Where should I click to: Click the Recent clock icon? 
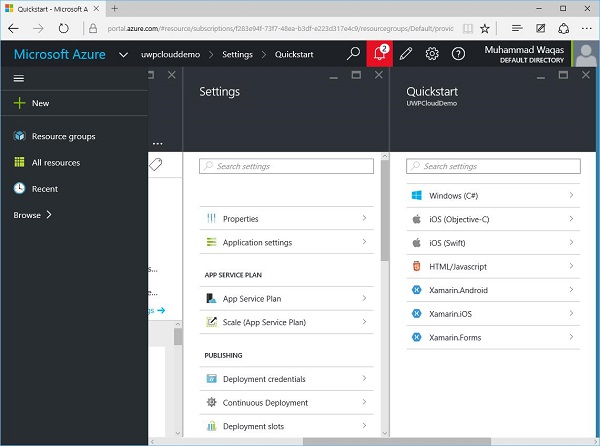20,188
